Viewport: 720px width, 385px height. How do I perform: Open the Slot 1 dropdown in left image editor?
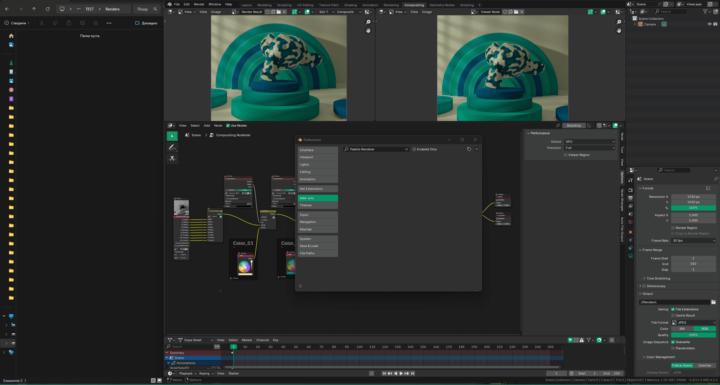point(325,12)
